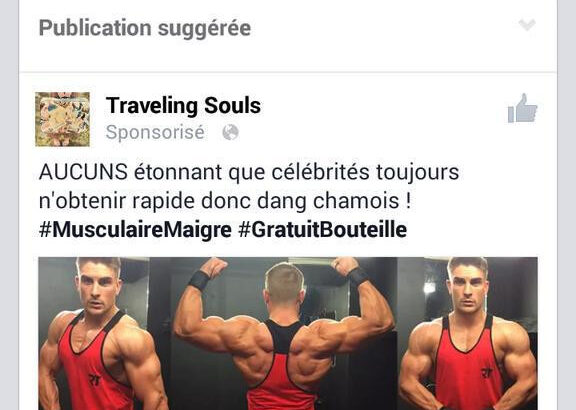This screenshot has height=410, width=576.
Task: Click the logo on right red tank top
Action: click(x=487, y=373)
